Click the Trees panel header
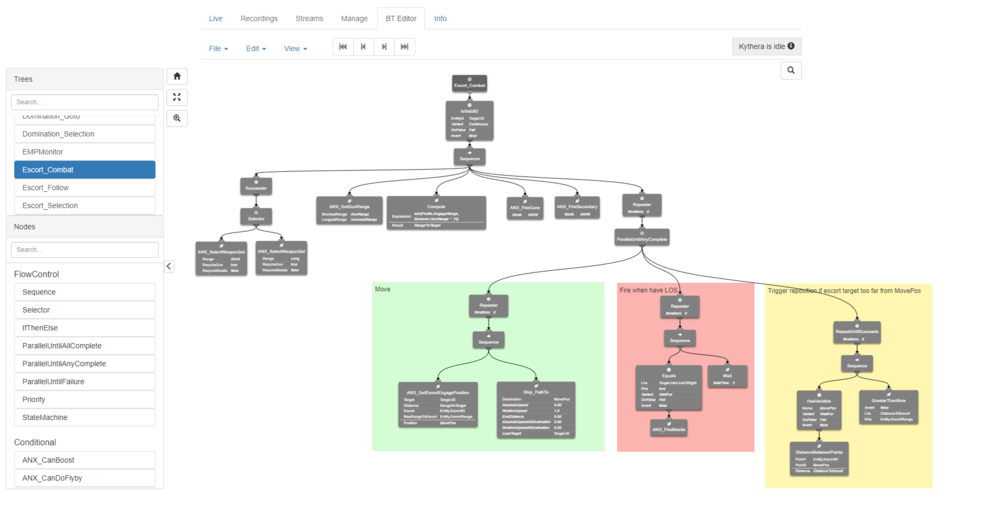 (x=85, y=79)
